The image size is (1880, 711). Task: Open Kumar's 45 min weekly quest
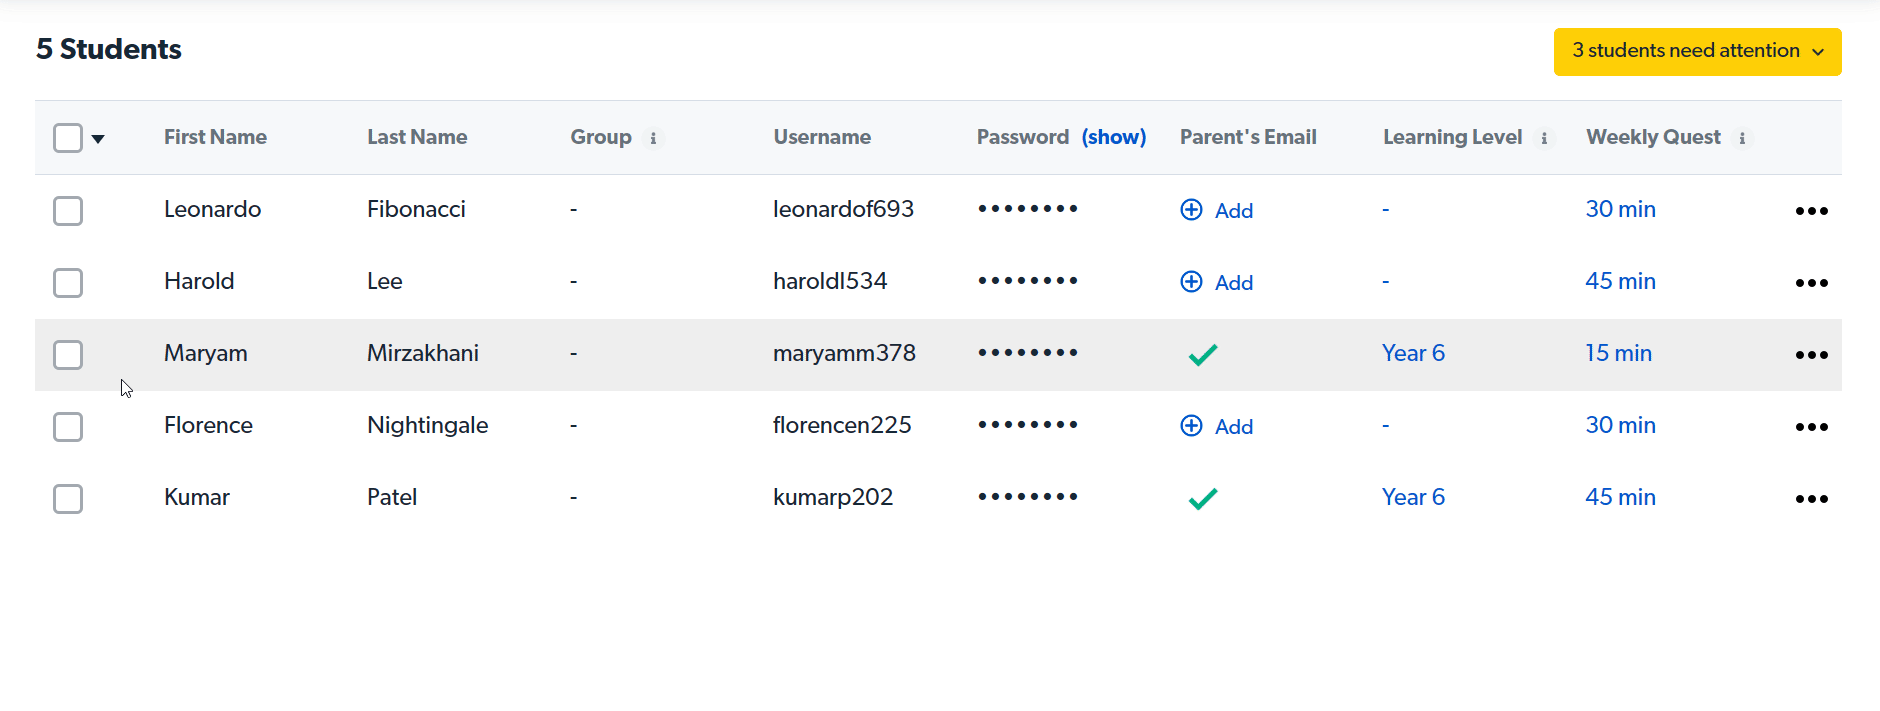(1620, 497)
